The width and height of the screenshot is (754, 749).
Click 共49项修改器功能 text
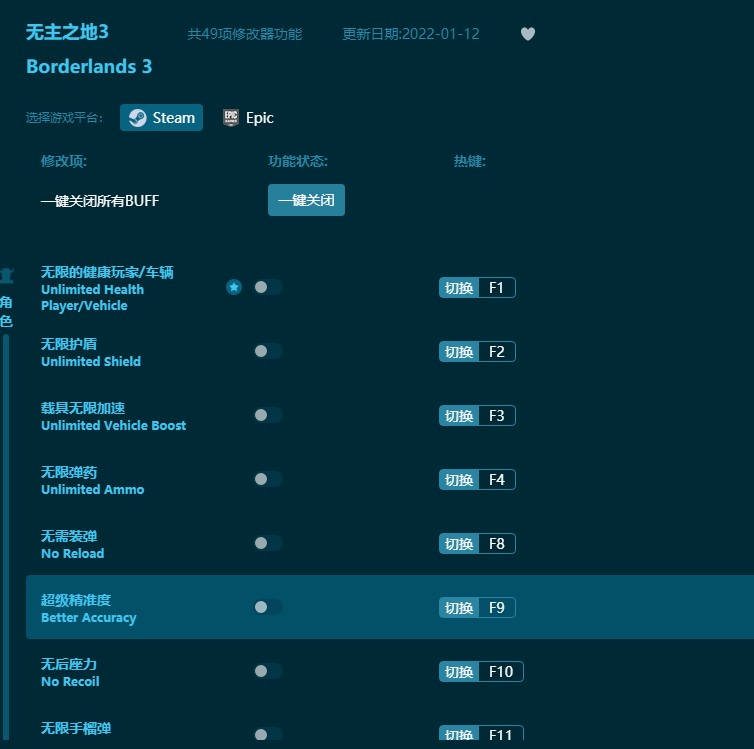[245, 34]
